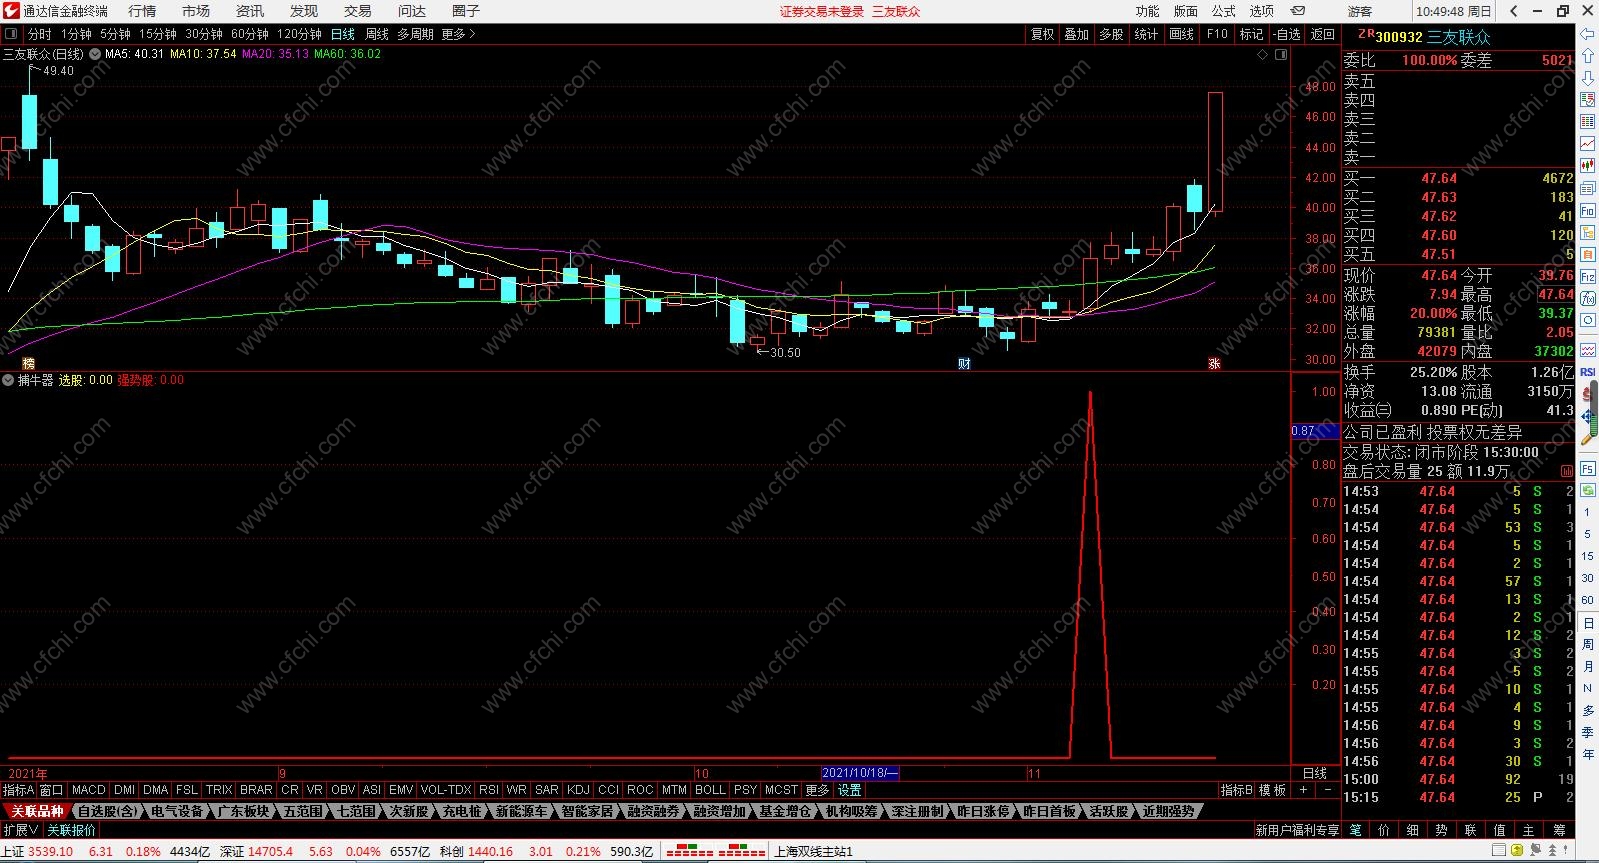The height and width of the screenshot is (863, 1599).
Task: Click the mail envelope icon in title bar
Action: pyautogui.click(x=1298, y=11)
